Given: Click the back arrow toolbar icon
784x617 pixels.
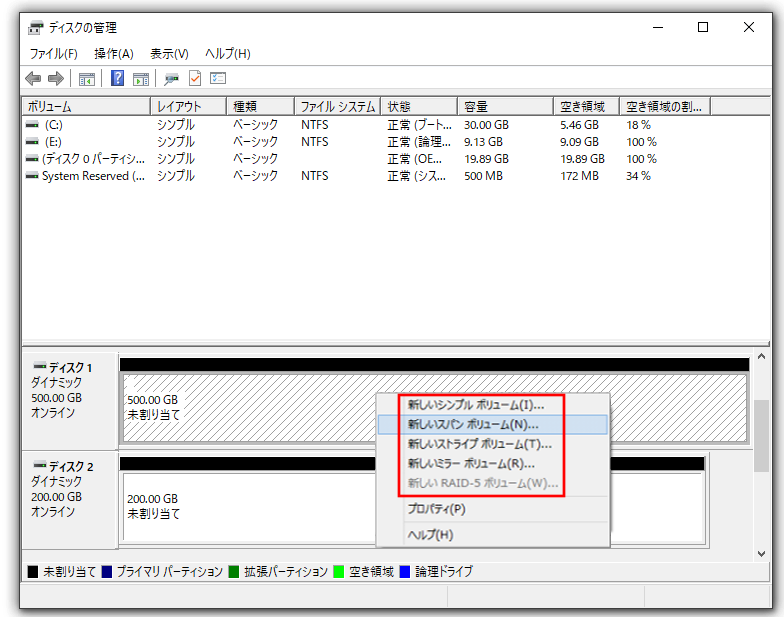Looking at the screenshot, I should pos(33,79).
